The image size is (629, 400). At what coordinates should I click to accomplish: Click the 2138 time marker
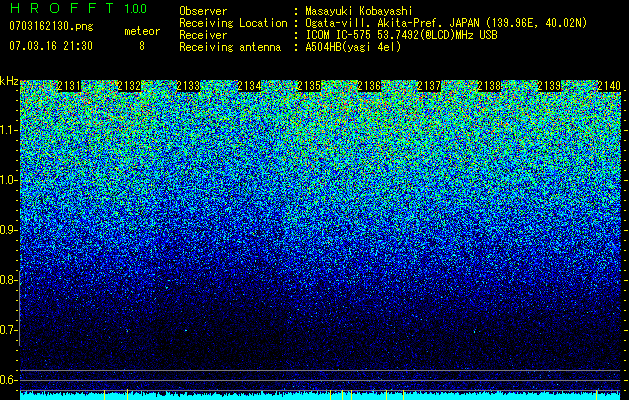[x=489, y=86]
